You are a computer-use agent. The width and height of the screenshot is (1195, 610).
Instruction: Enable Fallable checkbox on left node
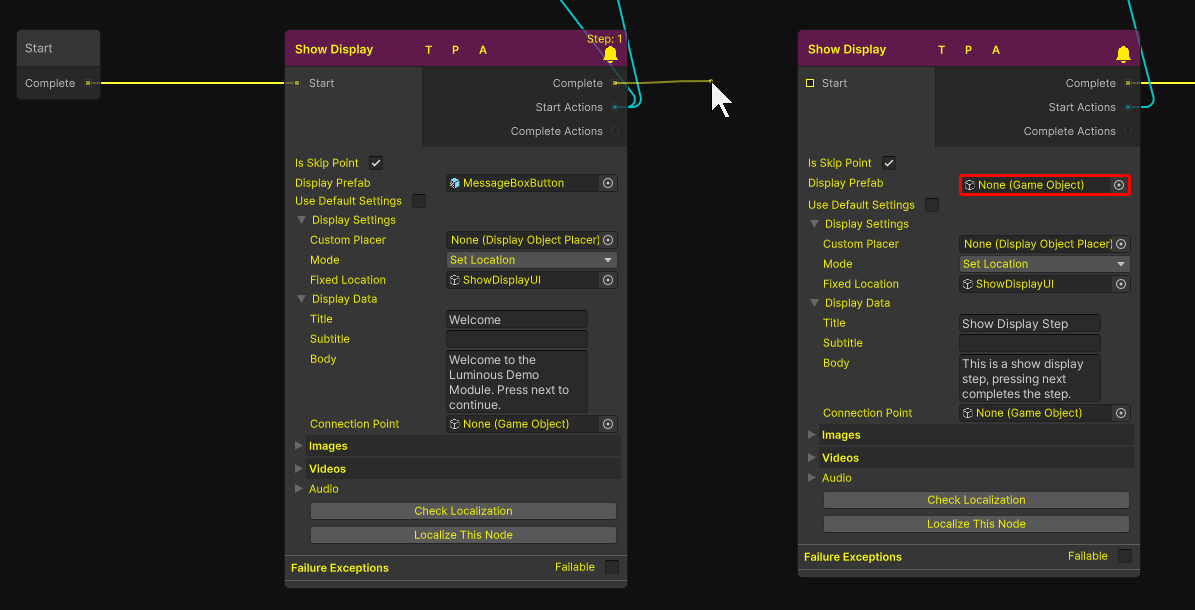612,567
